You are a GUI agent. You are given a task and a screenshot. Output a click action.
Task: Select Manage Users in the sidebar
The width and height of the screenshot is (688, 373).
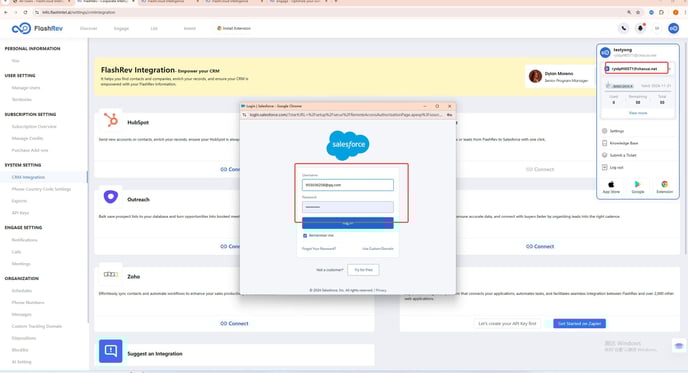pos(26,88)
